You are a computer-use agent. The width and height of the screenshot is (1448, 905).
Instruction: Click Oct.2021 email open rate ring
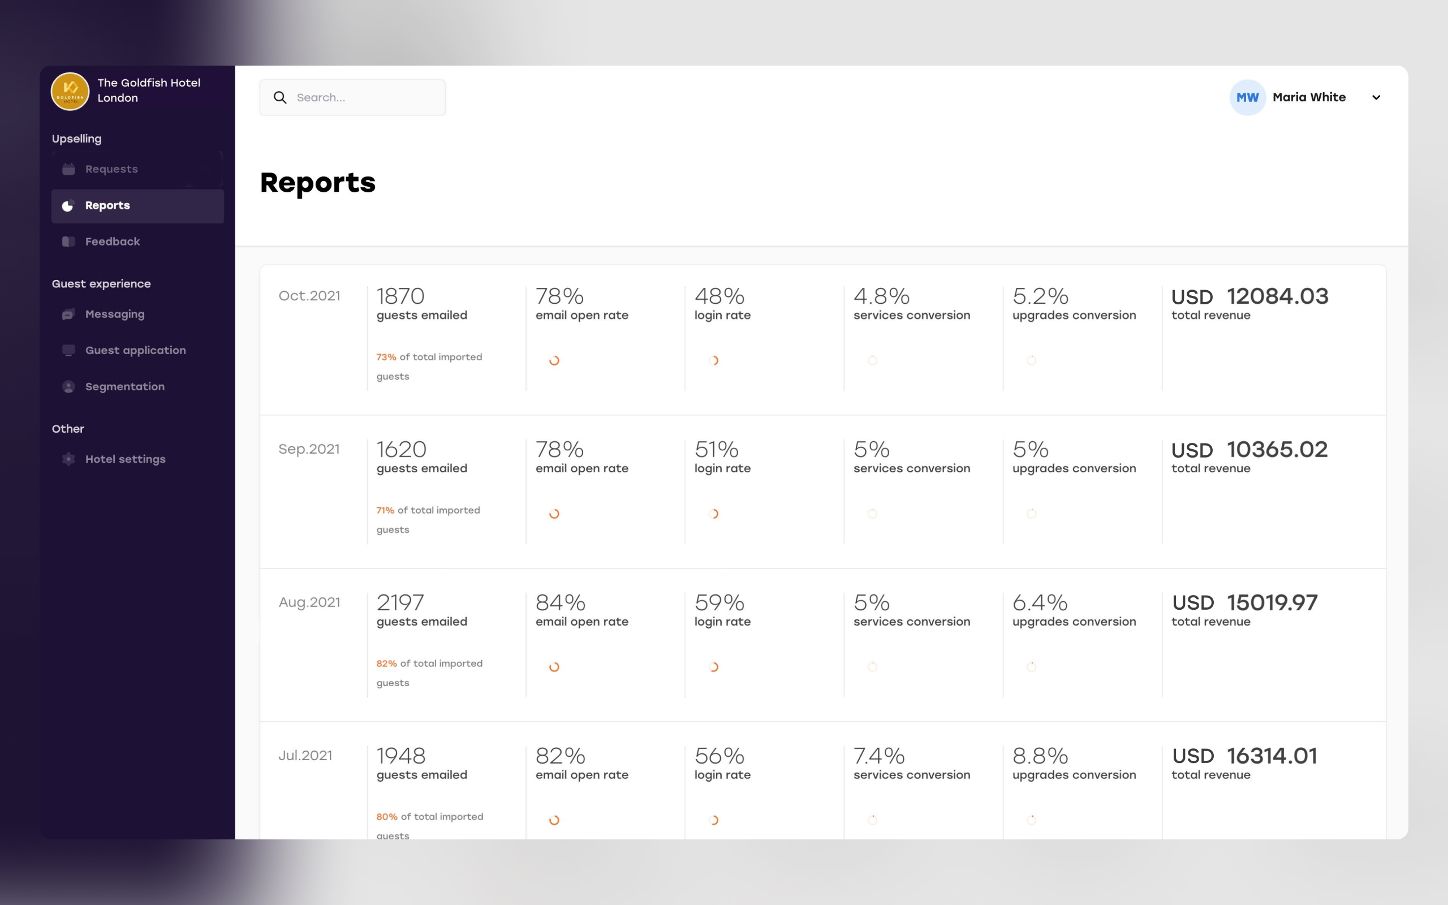point(554,361)
